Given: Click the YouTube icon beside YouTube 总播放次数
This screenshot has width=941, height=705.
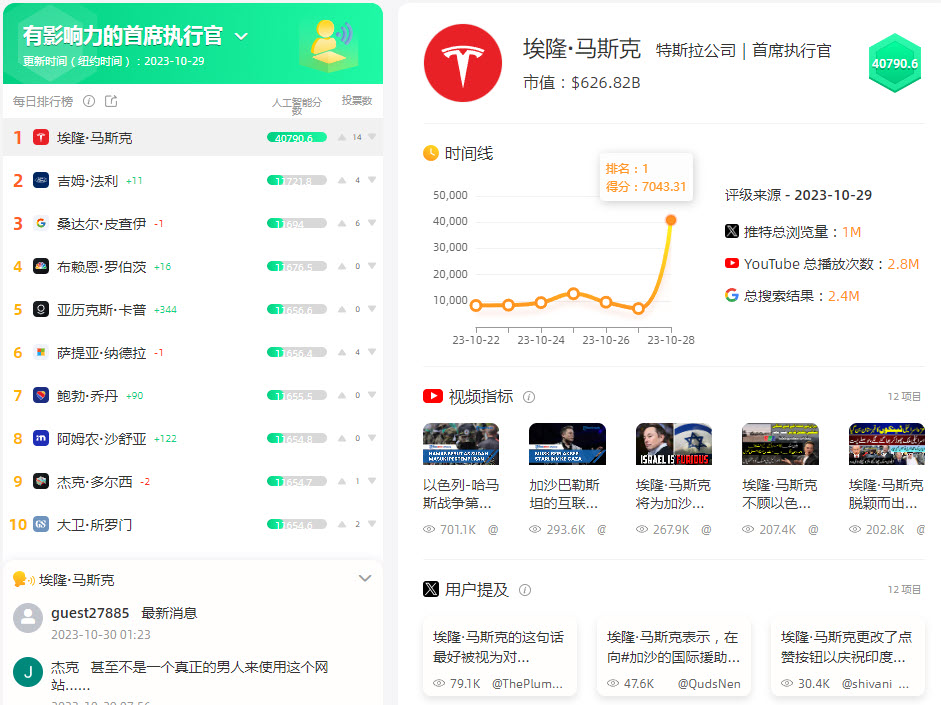Looking at the screenshot, I should [x=732, y=263].
